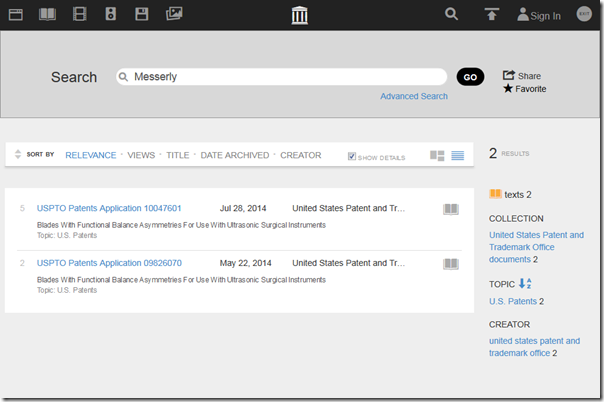Image resolution: width=604 pixels, height=402 pixels.
Task: Click the round EXIT button
Action: click(x=584, y=14)
